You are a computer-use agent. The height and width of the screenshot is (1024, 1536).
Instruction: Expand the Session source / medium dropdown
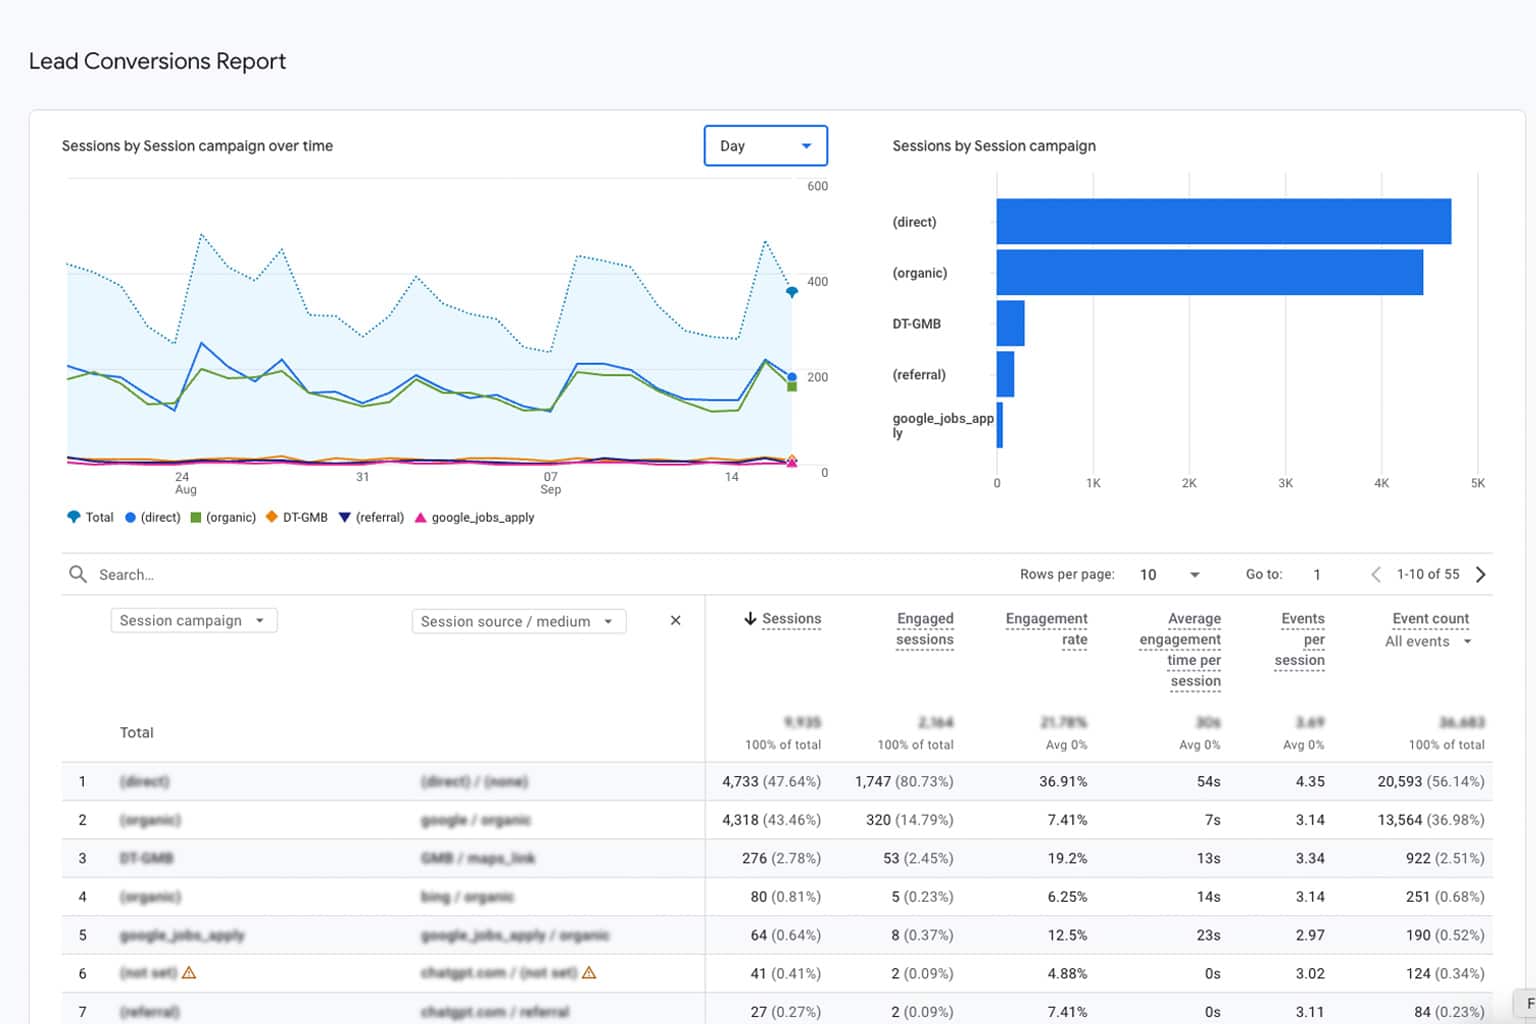tap(518, 622)
